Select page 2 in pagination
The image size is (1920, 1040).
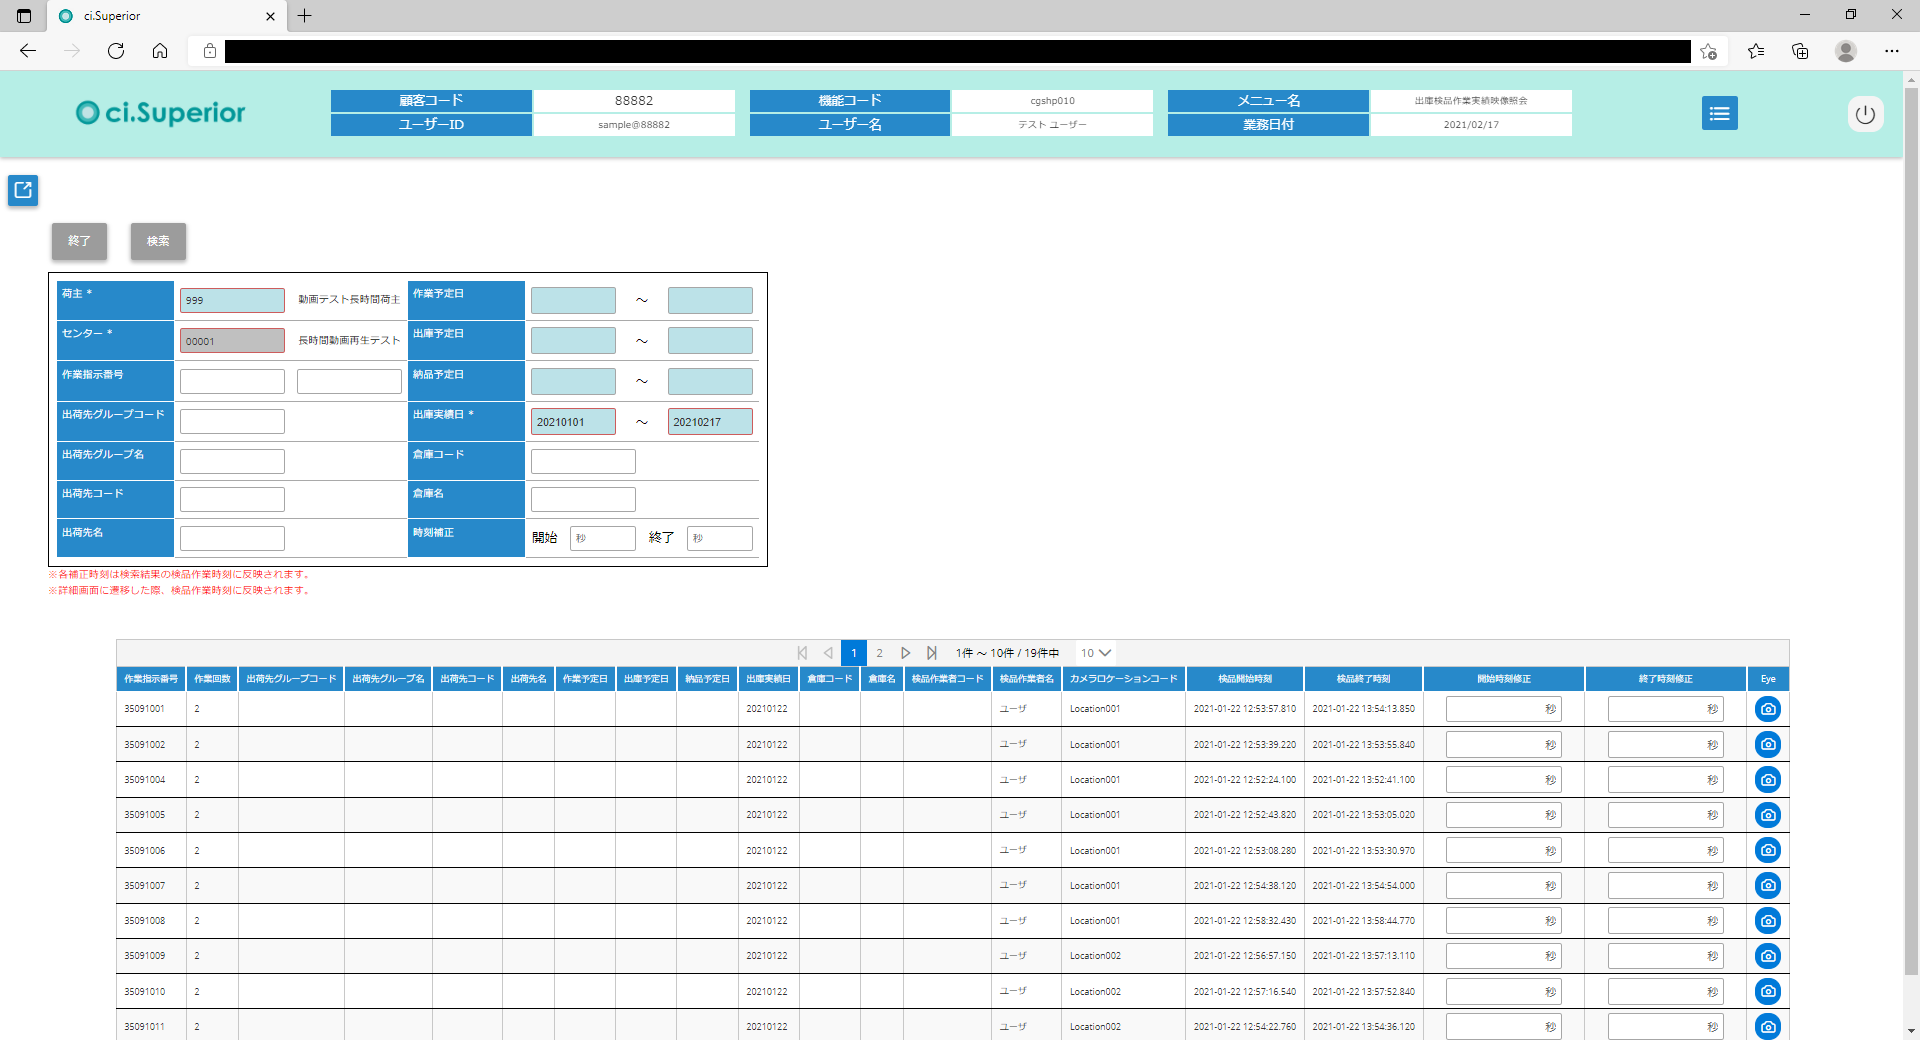[880, 653]
